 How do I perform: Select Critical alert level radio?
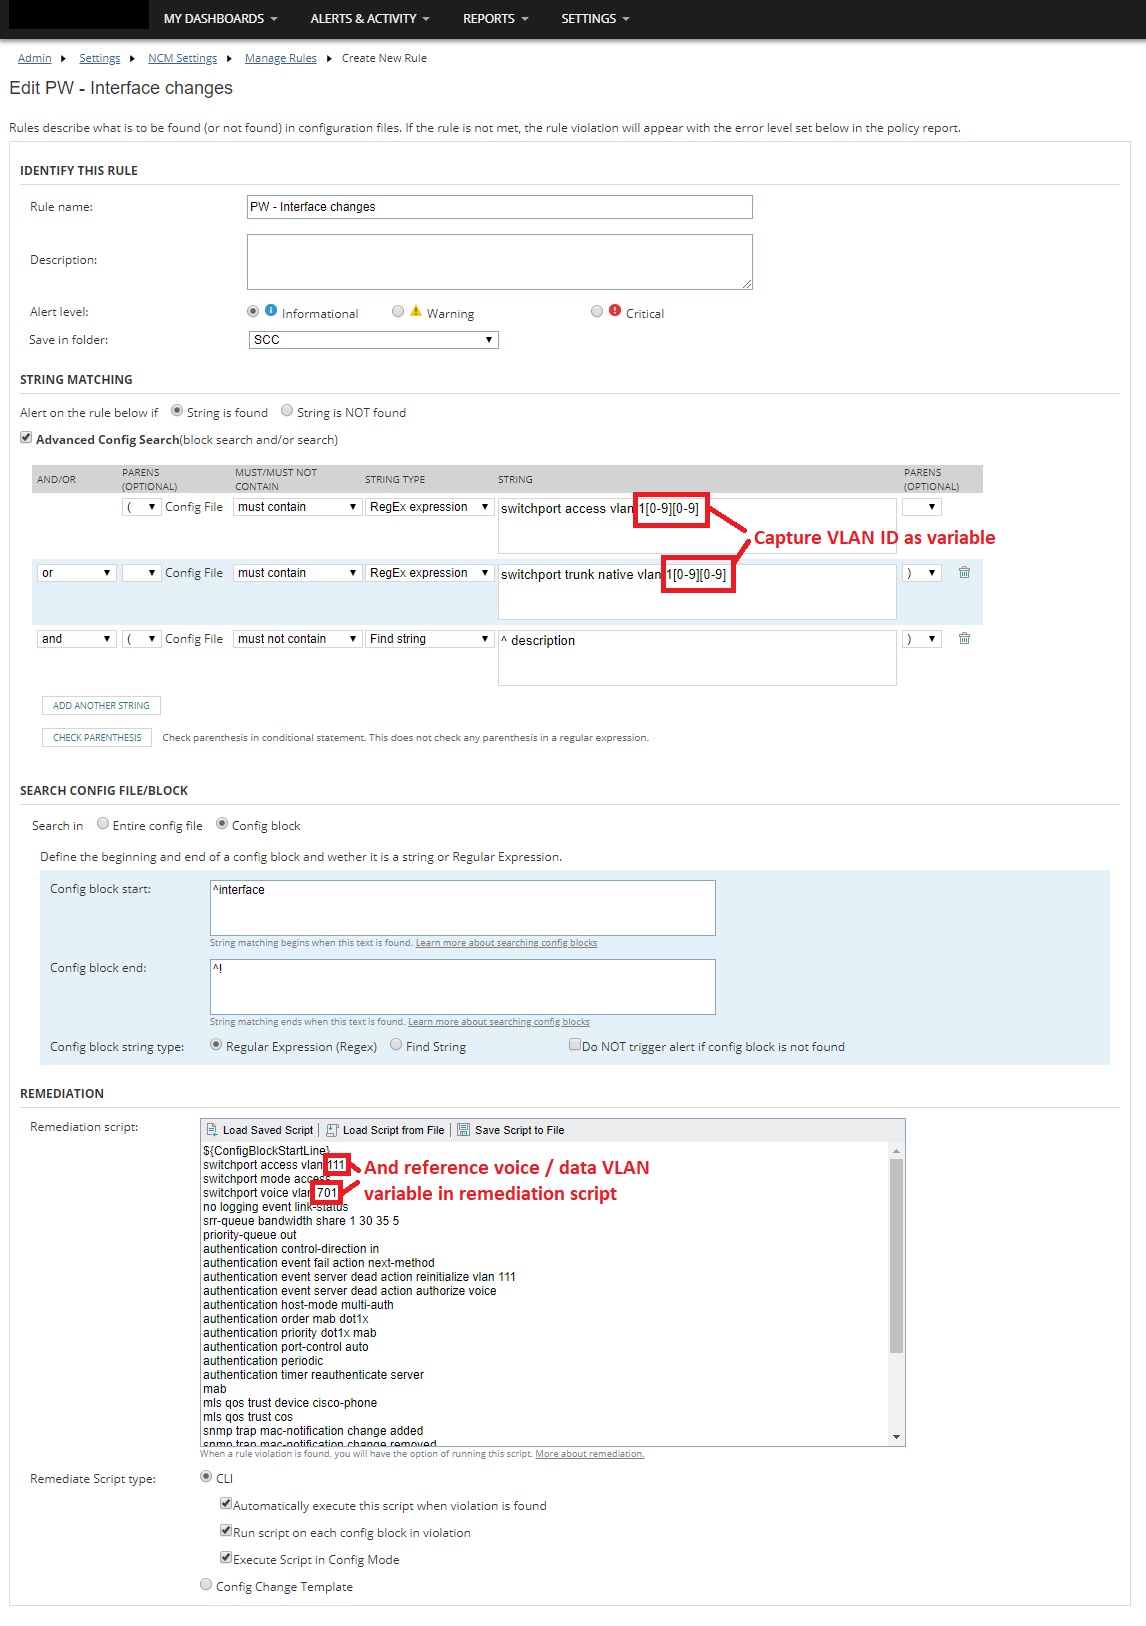597,311
